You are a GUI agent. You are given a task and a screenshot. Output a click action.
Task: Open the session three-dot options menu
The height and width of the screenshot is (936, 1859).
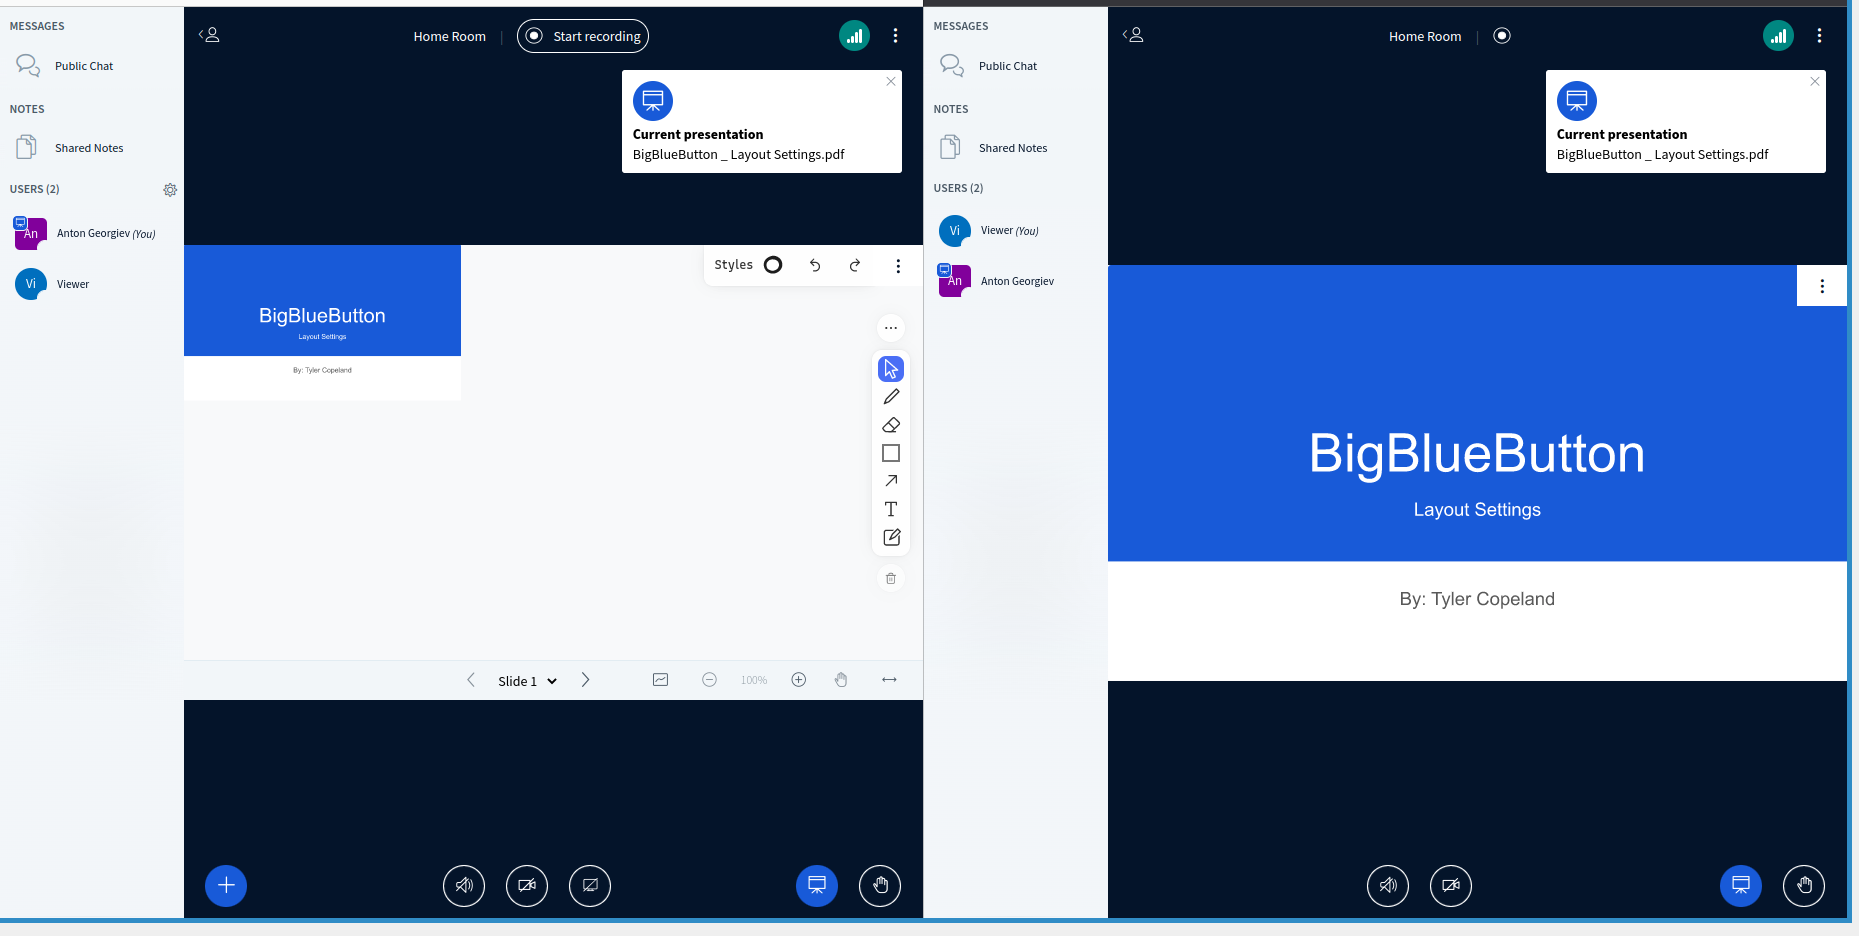[895, 34]
